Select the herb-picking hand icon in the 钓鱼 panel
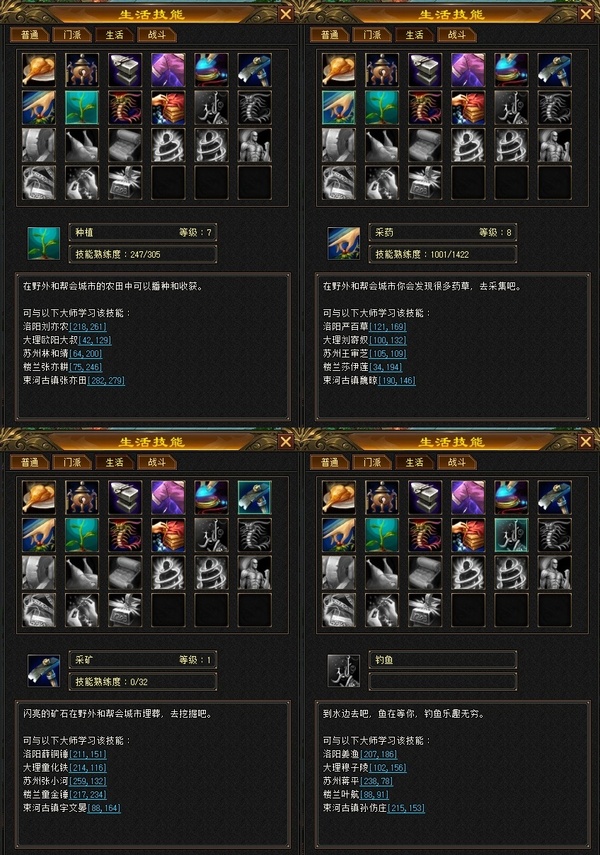The width and height of the screenshot is (600, 855). tap(339, 535)
